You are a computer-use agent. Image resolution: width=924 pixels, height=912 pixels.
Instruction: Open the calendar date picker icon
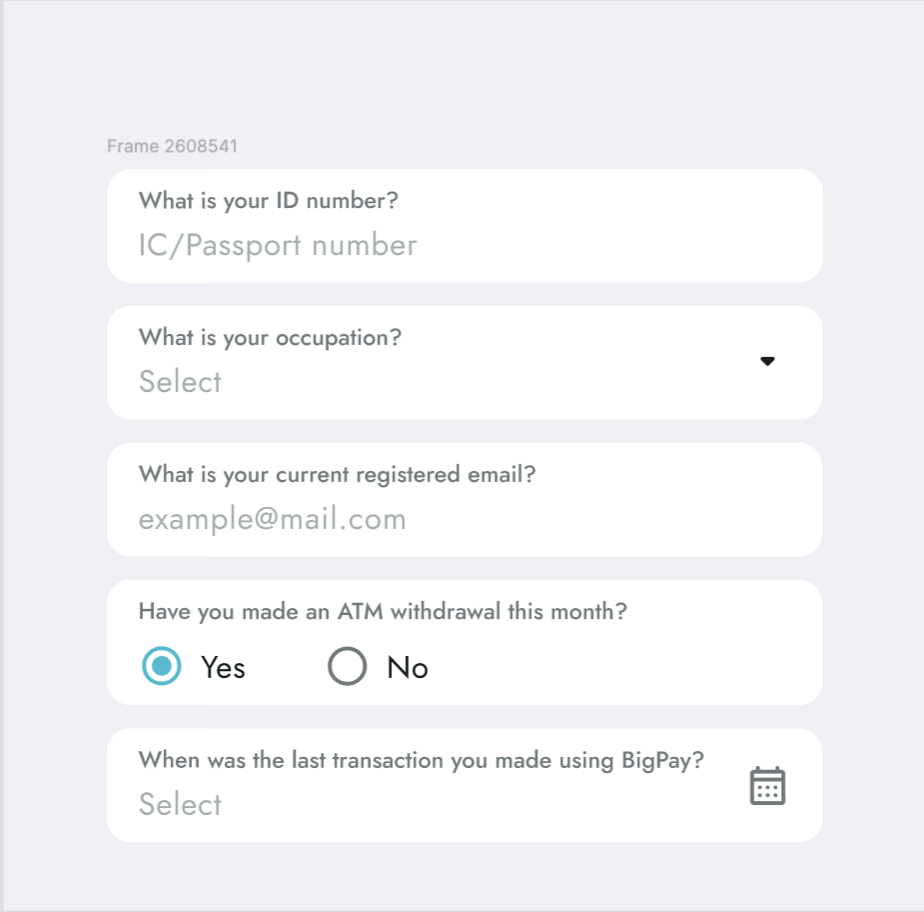point(767,786)
